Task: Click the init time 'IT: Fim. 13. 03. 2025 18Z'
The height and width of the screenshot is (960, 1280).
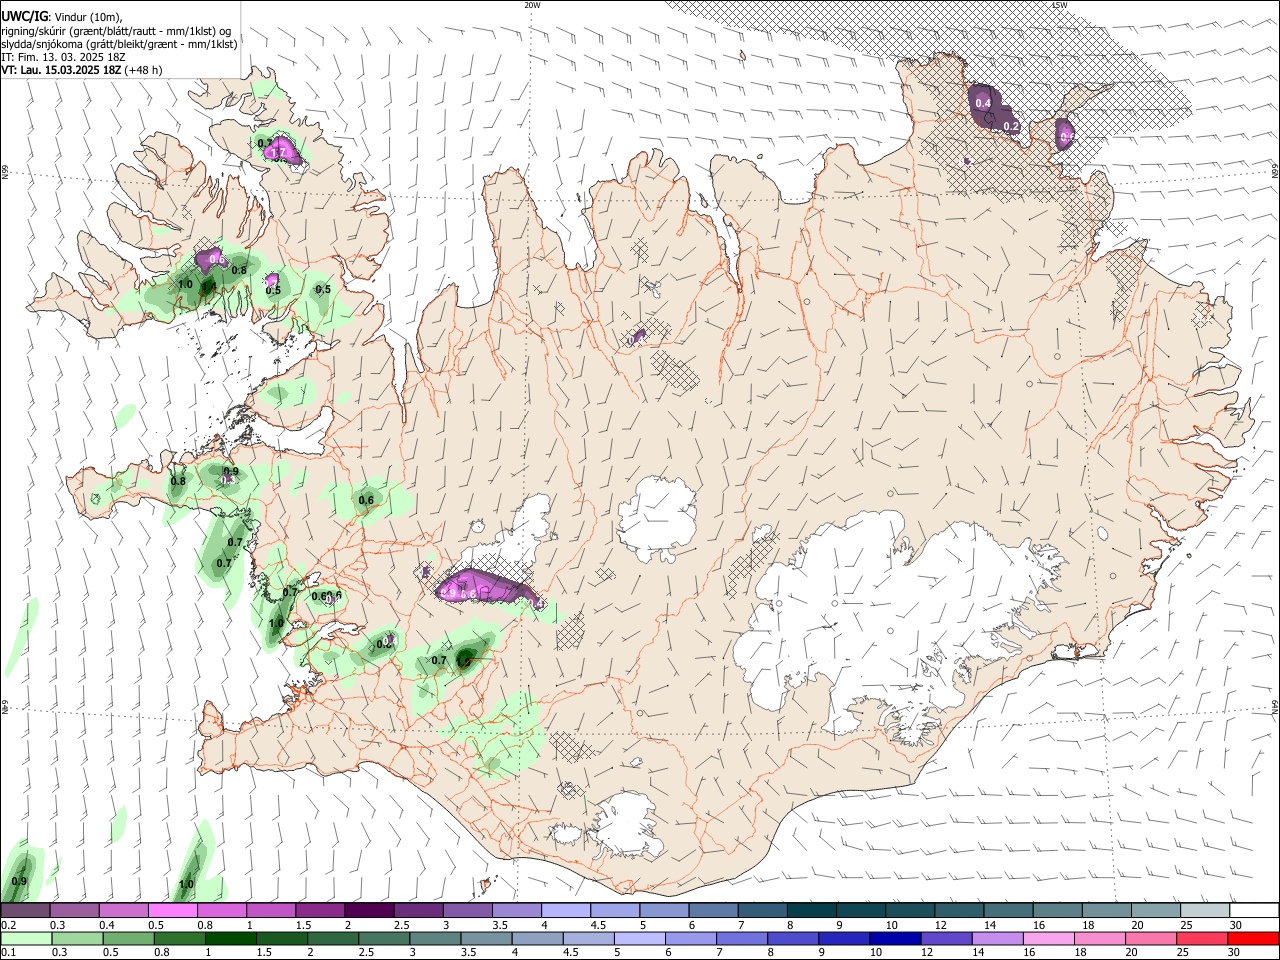Action: 65,57
